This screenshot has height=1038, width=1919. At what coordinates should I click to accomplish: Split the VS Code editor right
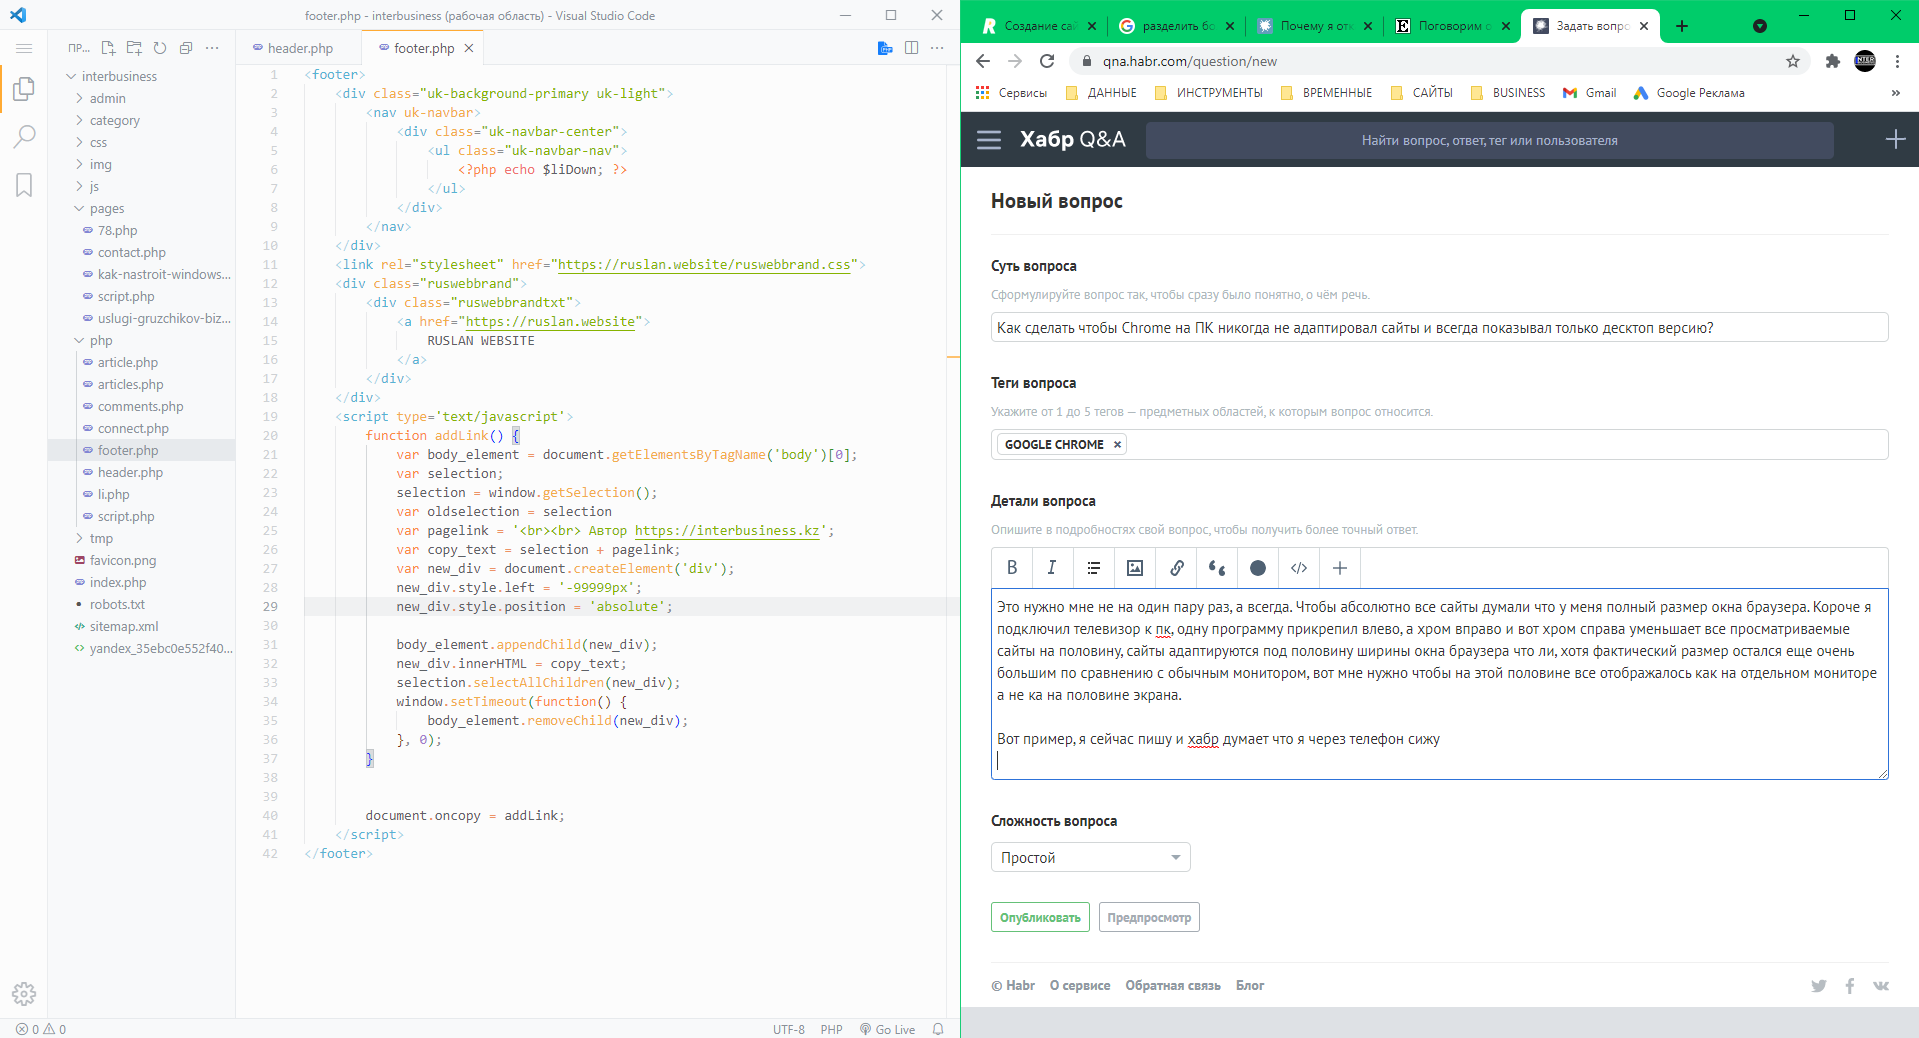[x=911, y=48]
